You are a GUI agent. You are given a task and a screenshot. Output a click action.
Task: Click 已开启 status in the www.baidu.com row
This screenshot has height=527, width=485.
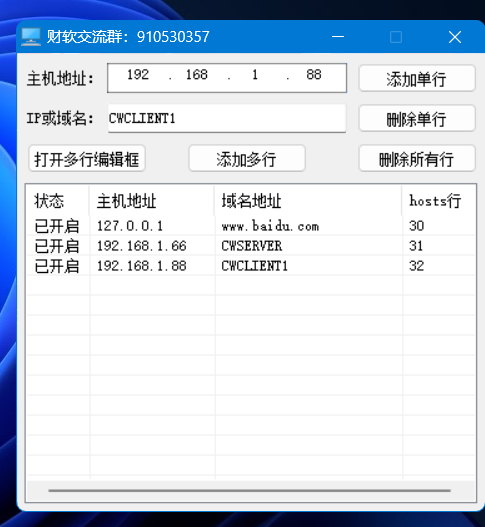tap(57, 226)
